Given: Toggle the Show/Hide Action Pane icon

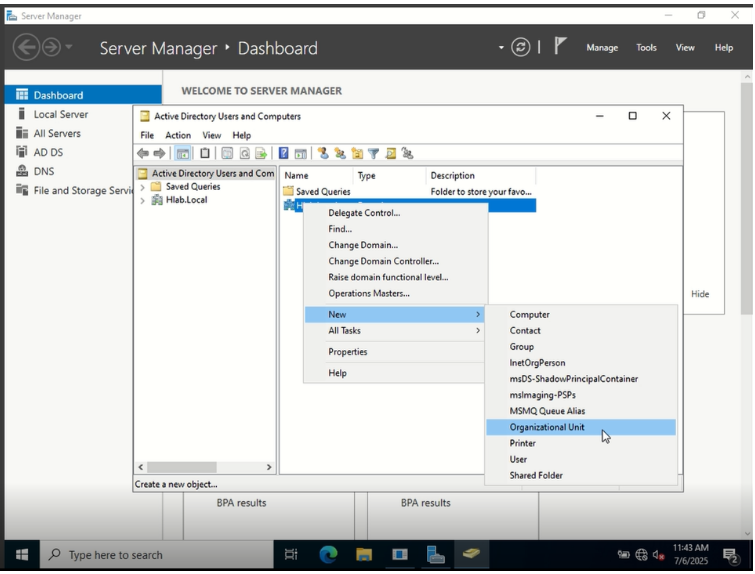Looking at the screenshot, I should [300, 154].
